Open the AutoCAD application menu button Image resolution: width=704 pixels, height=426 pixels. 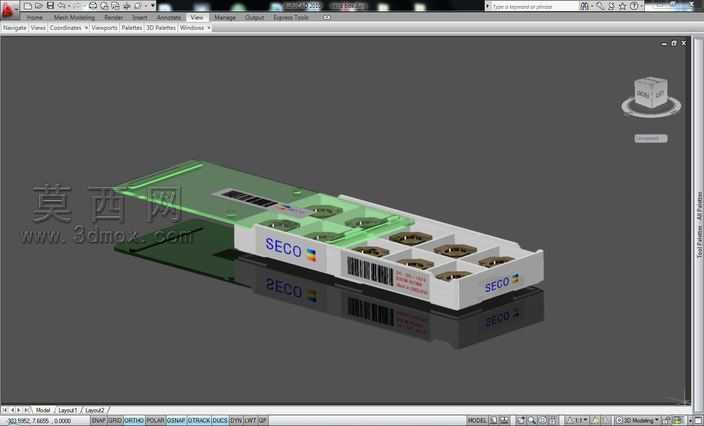pos(9,9)
